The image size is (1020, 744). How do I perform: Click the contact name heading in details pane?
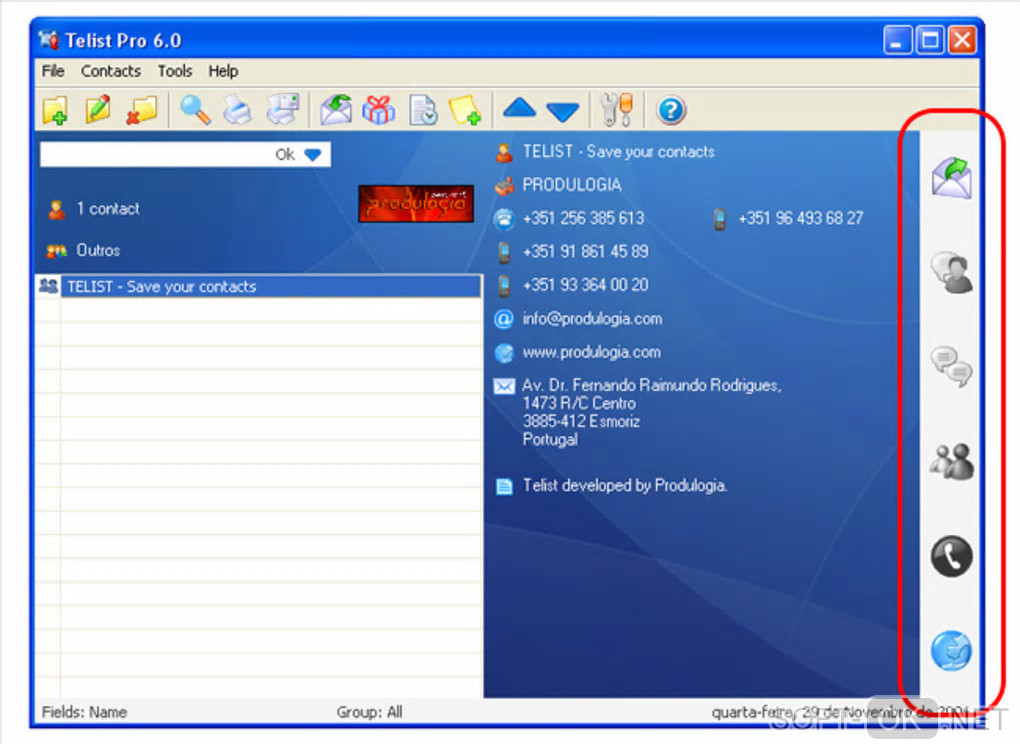[x=618, y=152]
